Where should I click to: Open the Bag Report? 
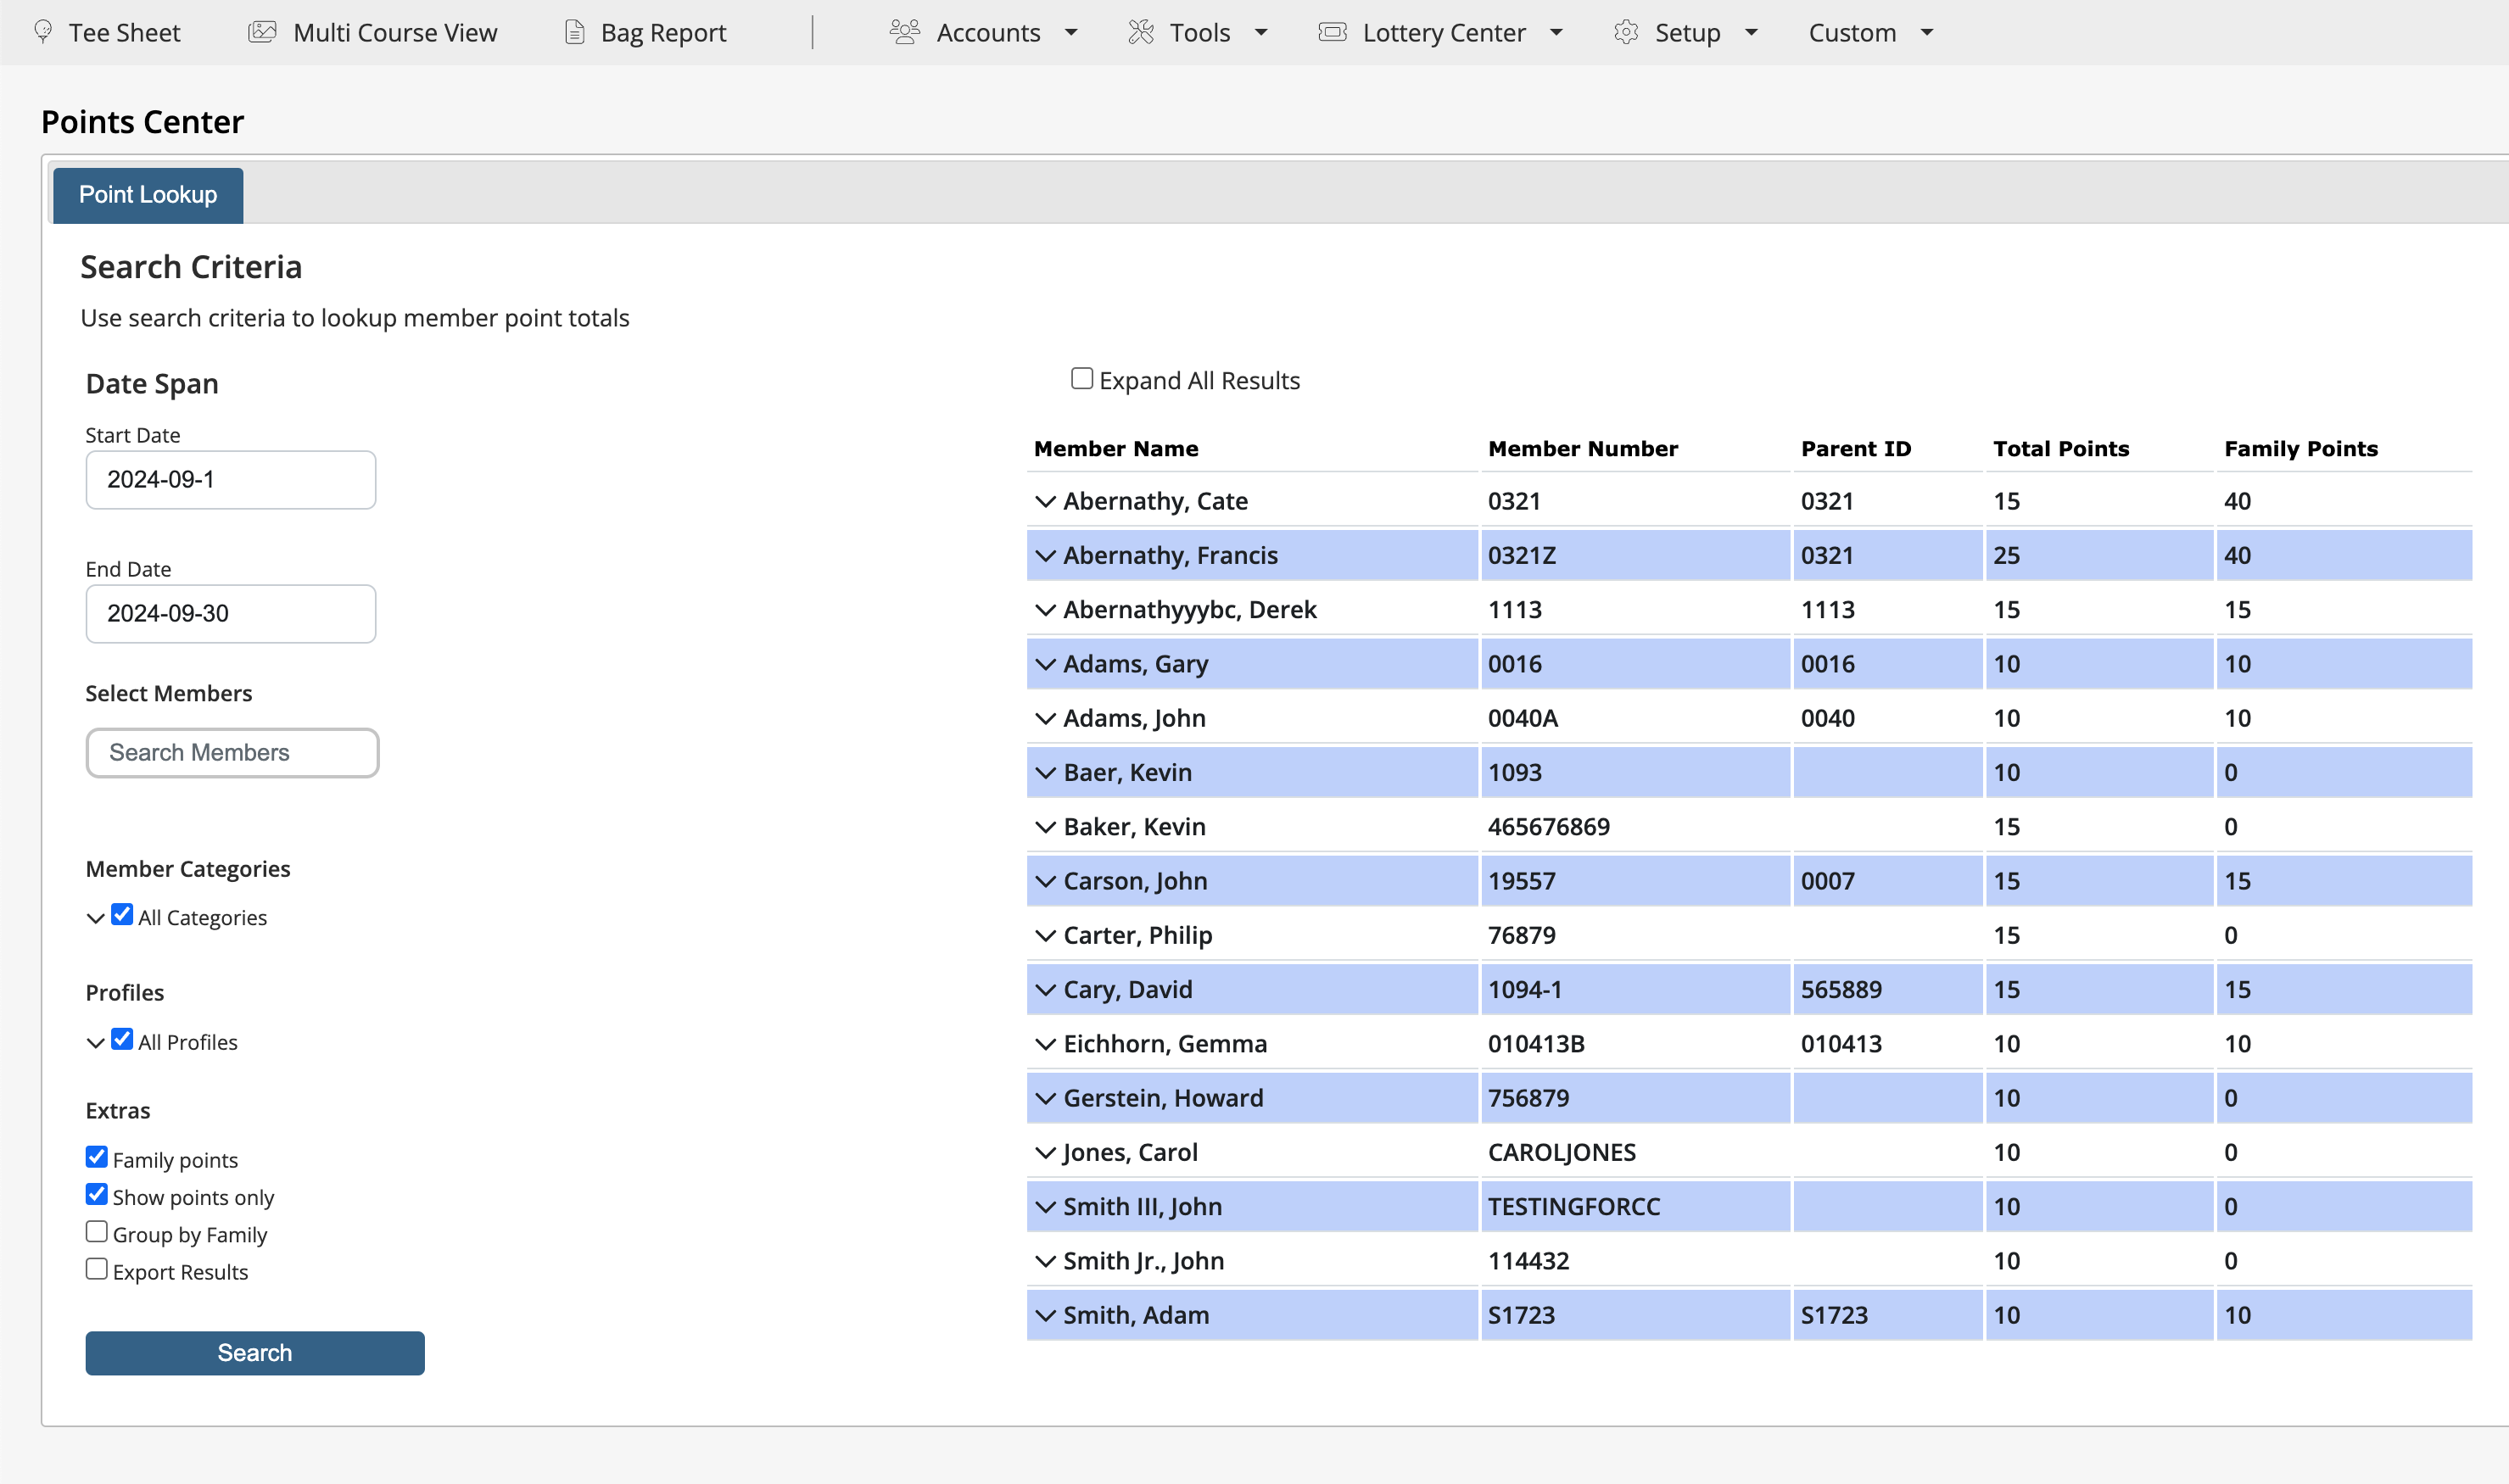point(663,33)
